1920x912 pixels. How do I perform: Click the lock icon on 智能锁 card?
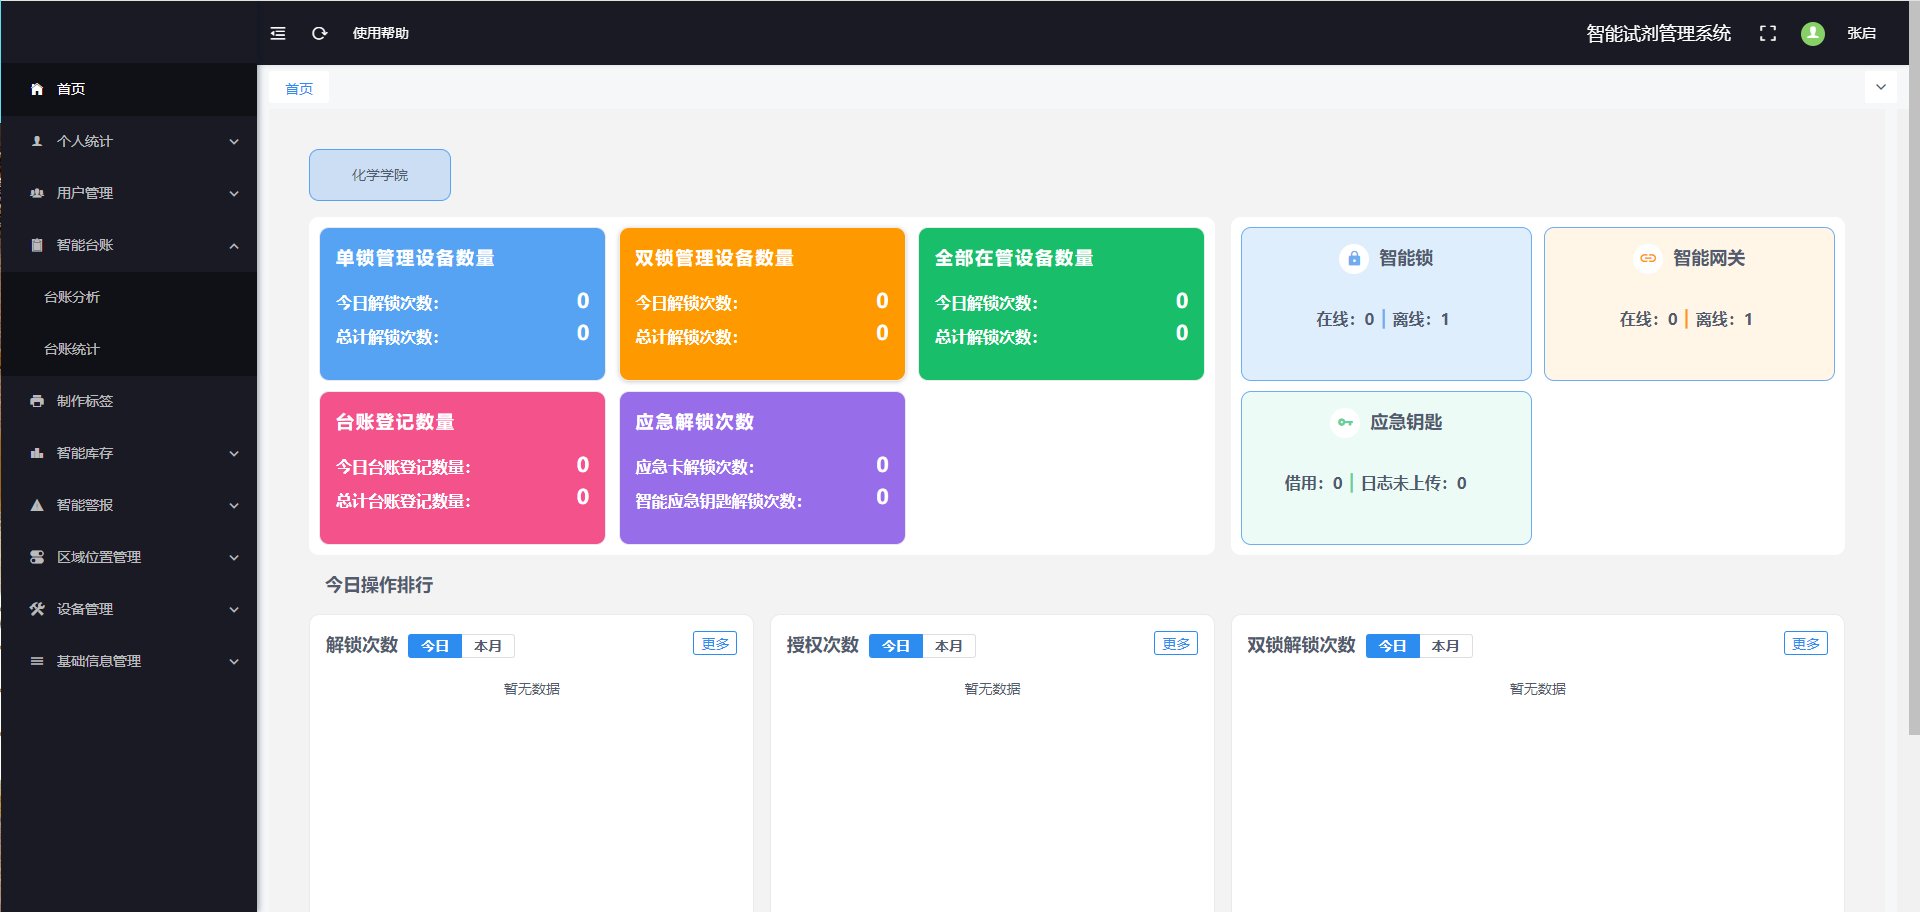pos(1353,258)
